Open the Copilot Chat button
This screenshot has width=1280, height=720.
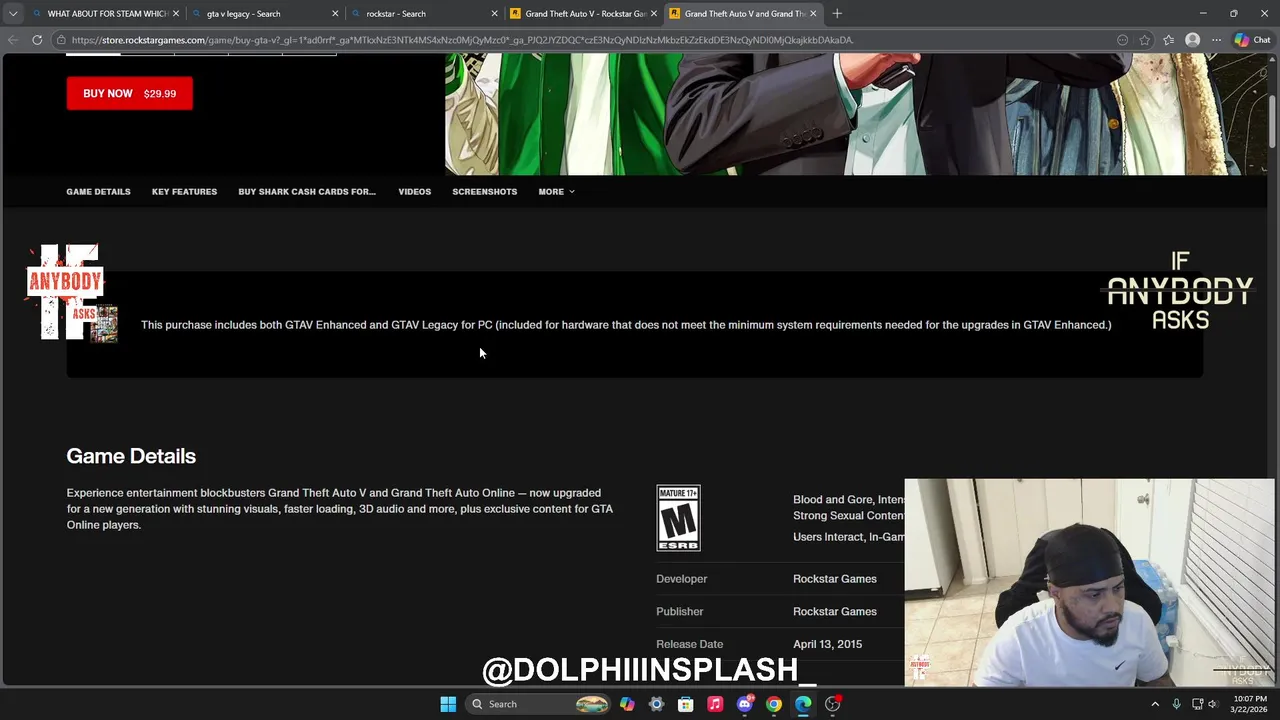[1251, 40]
